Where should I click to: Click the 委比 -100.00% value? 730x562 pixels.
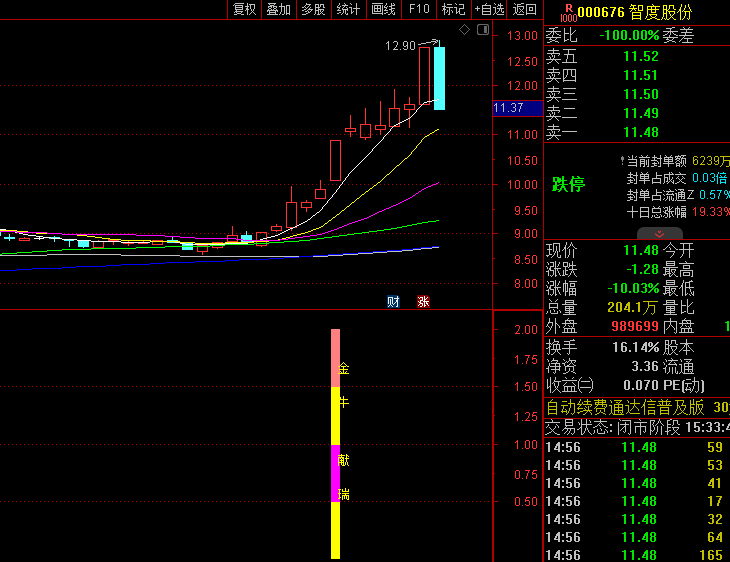(x=629, y=35)
